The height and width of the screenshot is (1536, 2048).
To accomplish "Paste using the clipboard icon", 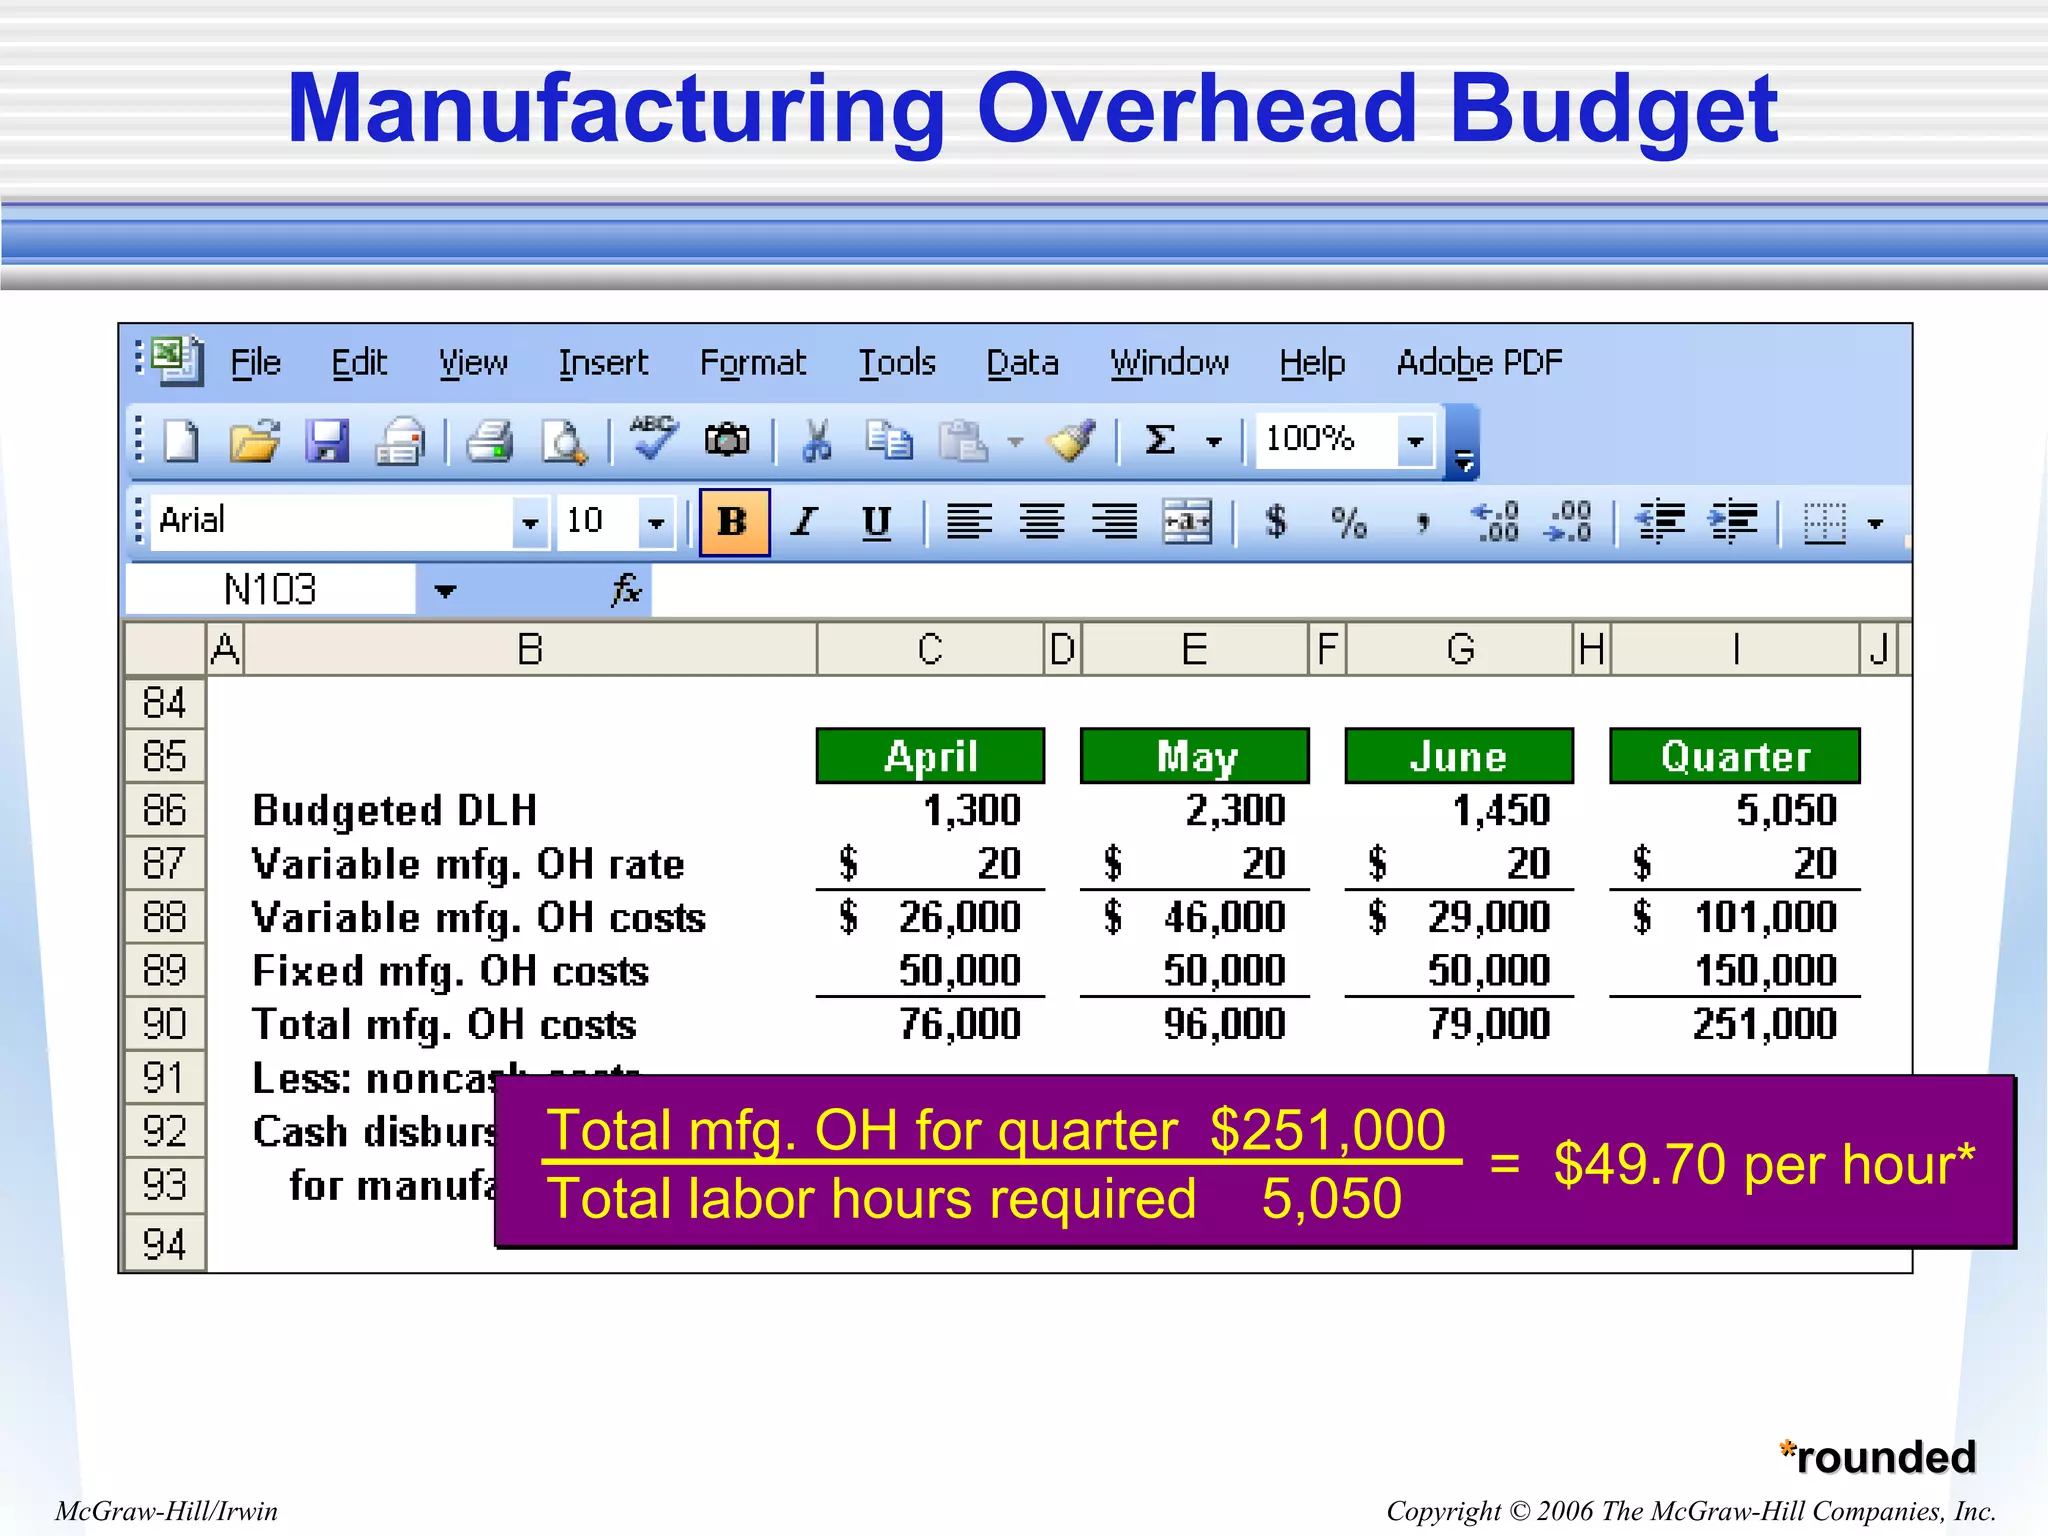I will click(963, 441).
